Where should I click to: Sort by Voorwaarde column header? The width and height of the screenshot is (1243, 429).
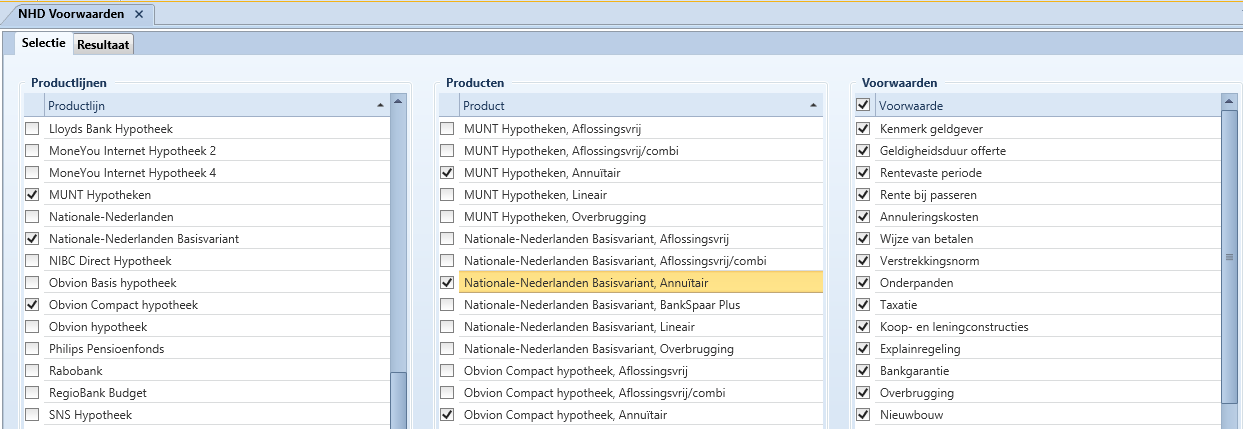pos(1048,105)
